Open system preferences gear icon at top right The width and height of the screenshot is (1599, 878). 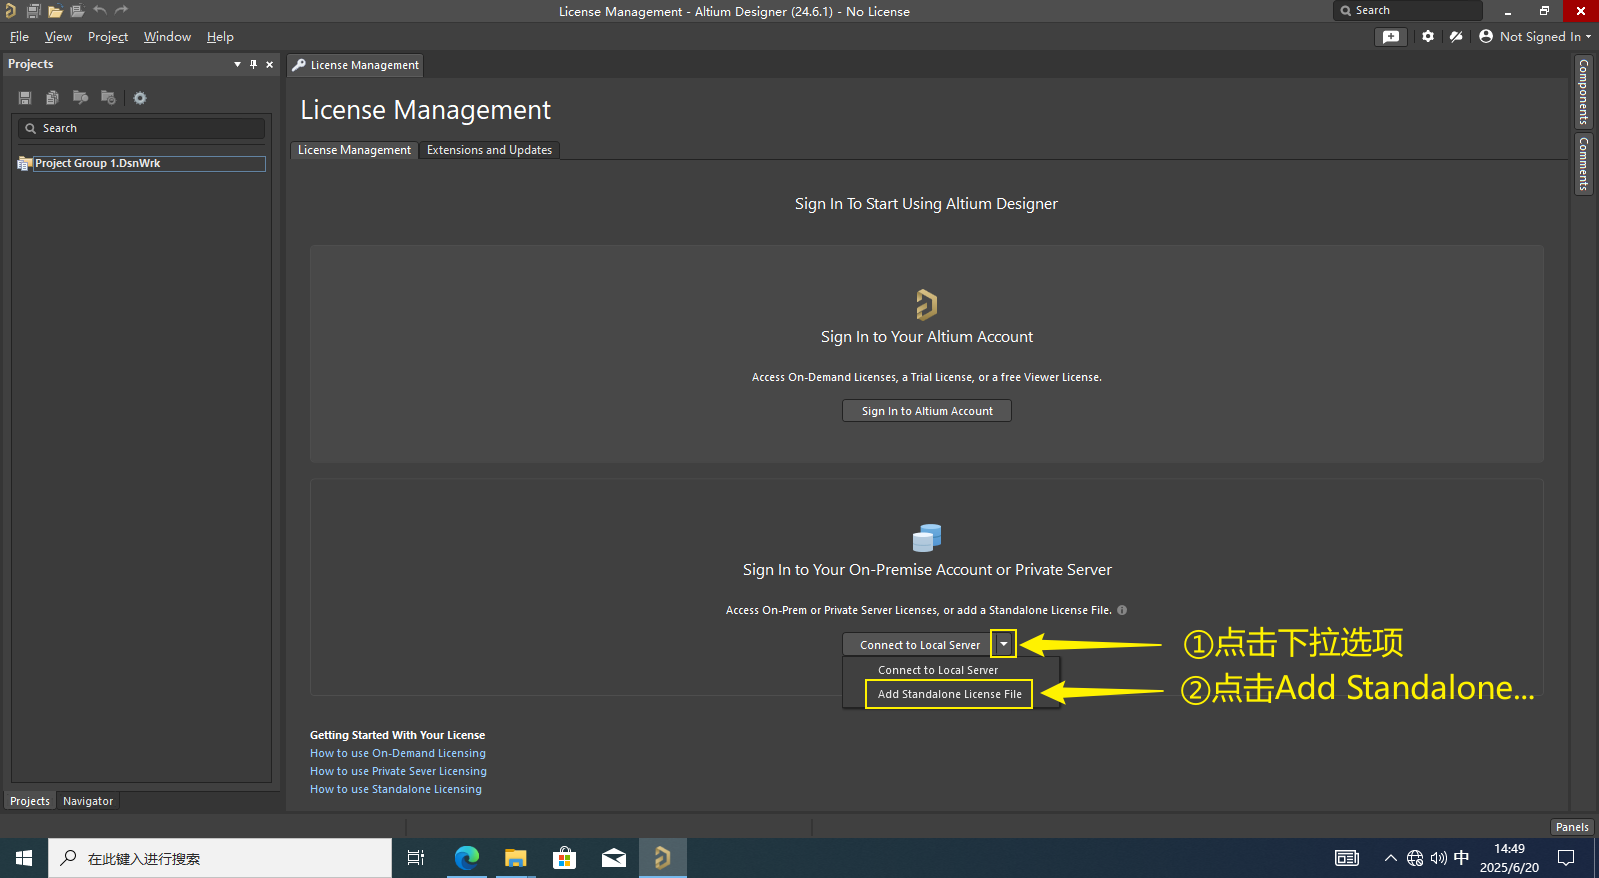[1428, 36]
